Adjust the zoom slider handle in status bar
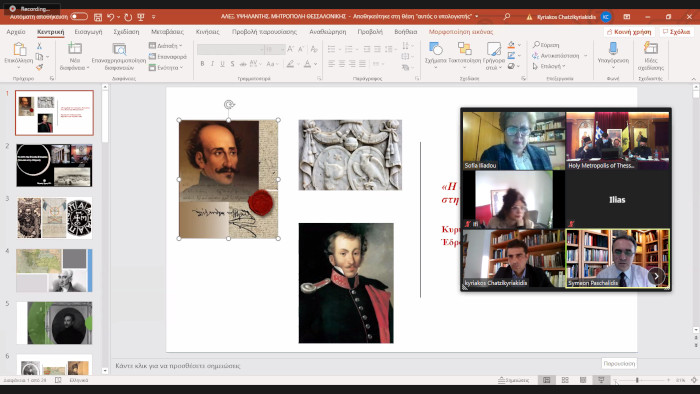 [x=637, y=380]
